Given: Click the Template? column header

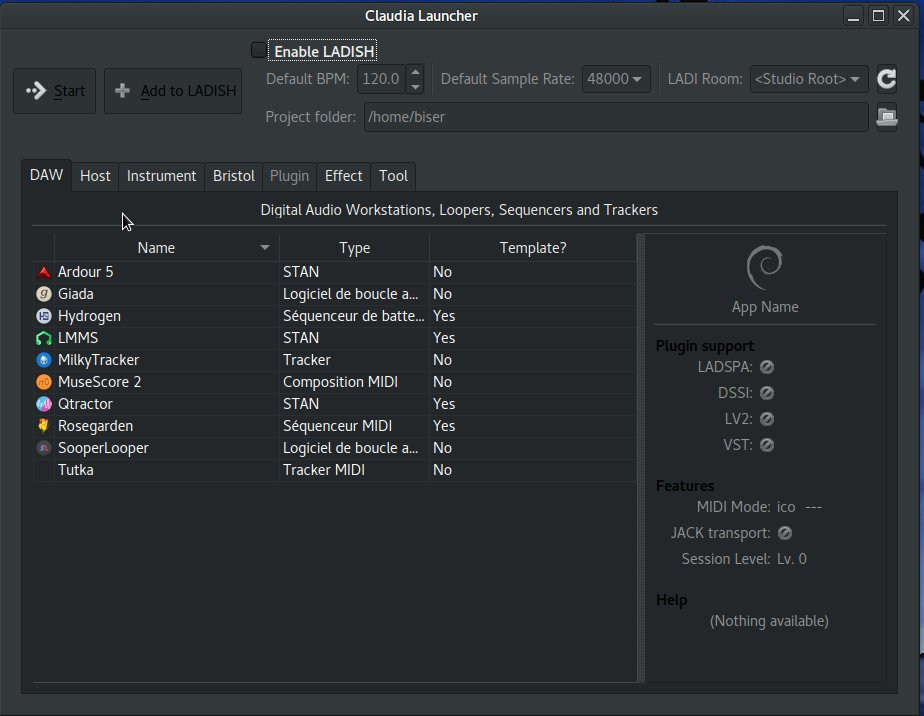Looking at the screenshot, I should pyautogui.click(x=533, y=248).
